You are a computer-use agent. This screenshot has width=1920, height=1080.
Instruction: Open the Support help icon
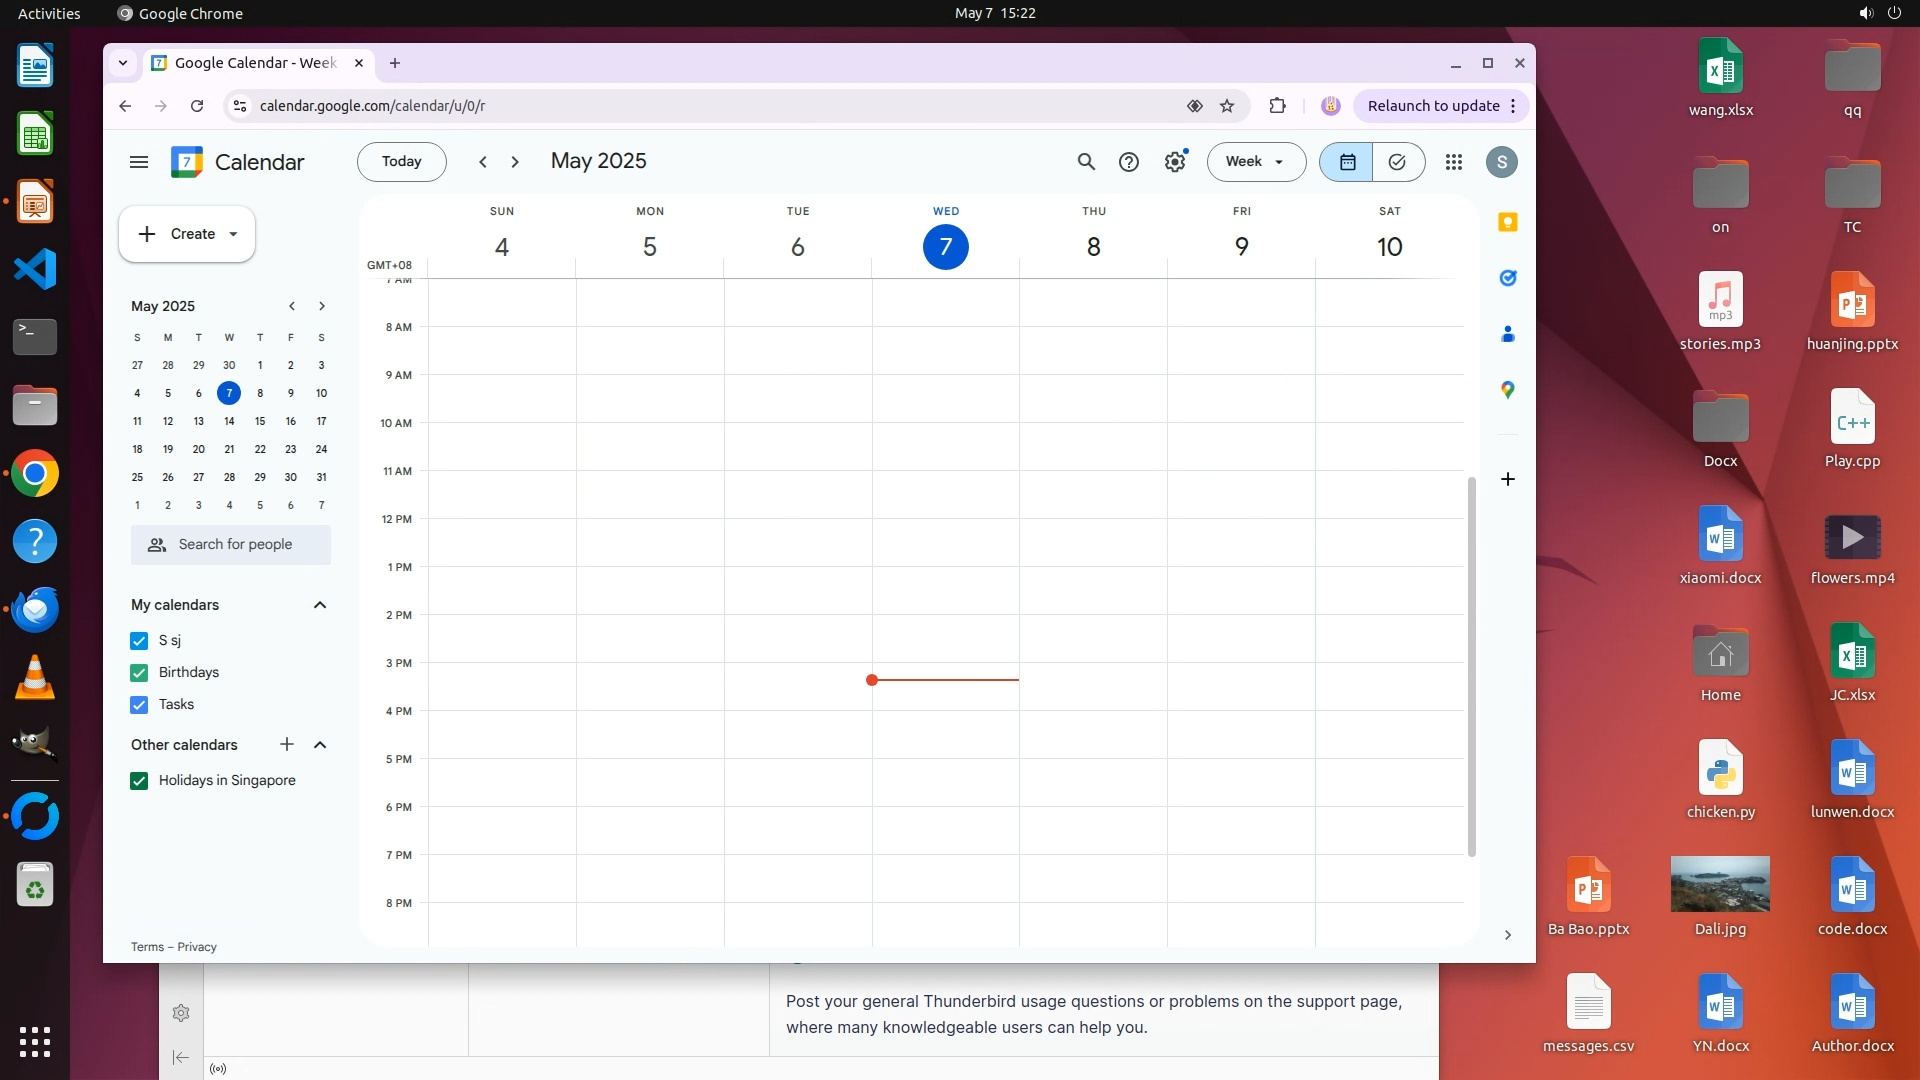point(1129,162)
